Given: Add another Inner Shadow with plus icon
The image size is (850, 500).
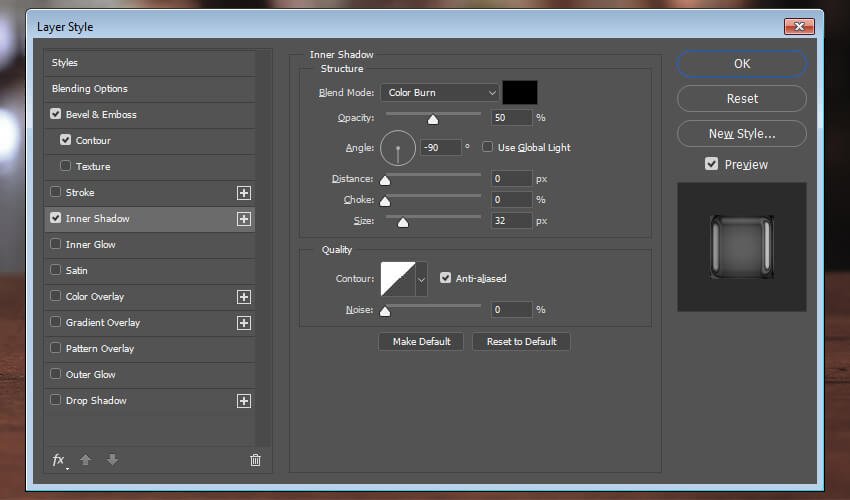Looking at the screenshot, I should (x=244, y=219).
